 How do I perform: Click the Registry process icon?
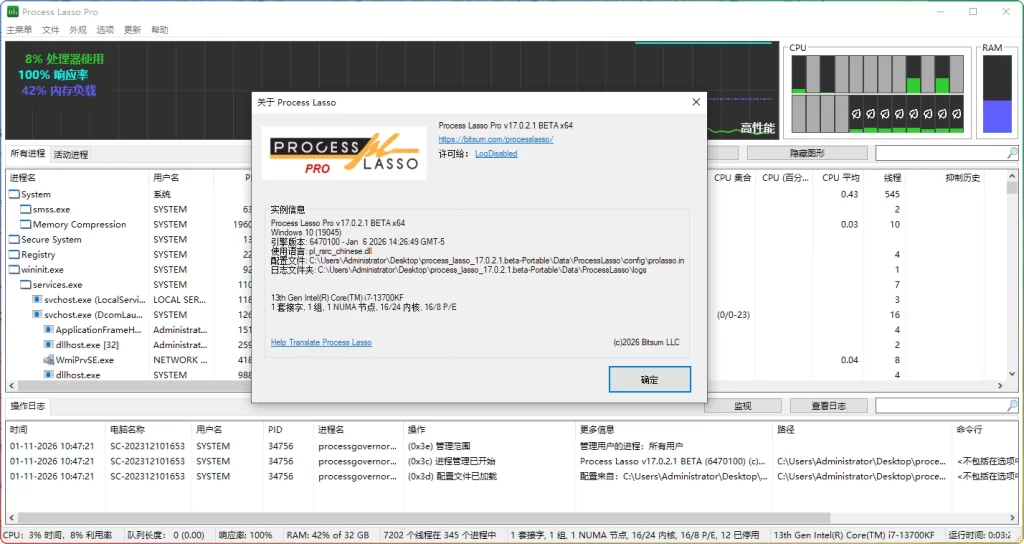coord(14,254)
